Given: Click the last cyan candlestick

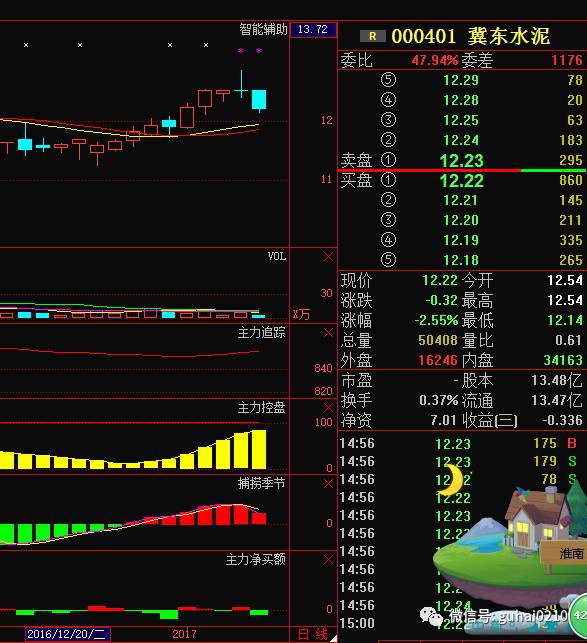Looking at the screenshot, I should (259, 99).
